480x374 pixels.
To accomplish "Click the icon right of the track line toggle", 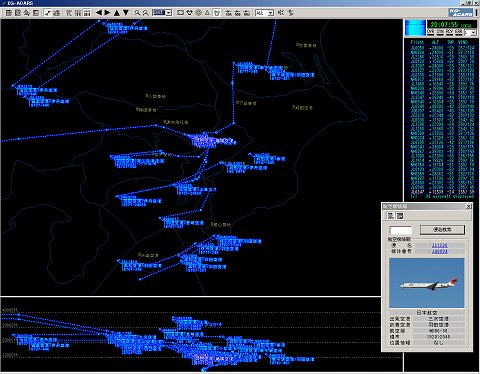I will [57, 13].
